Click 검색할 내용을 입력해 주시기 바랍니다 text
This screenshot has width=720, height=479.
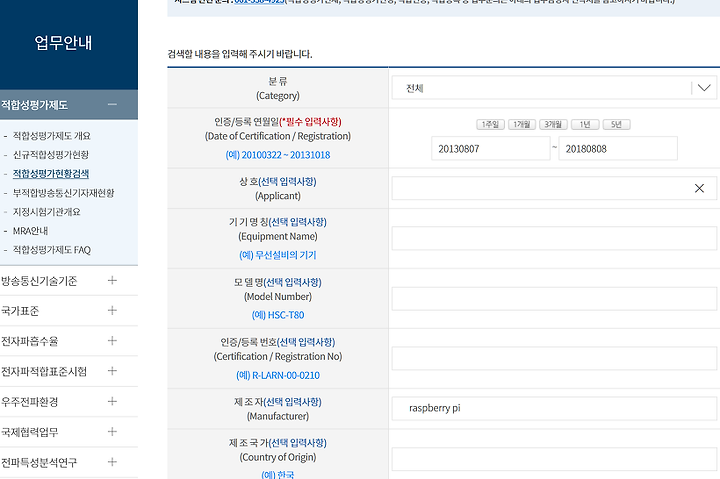240,54
